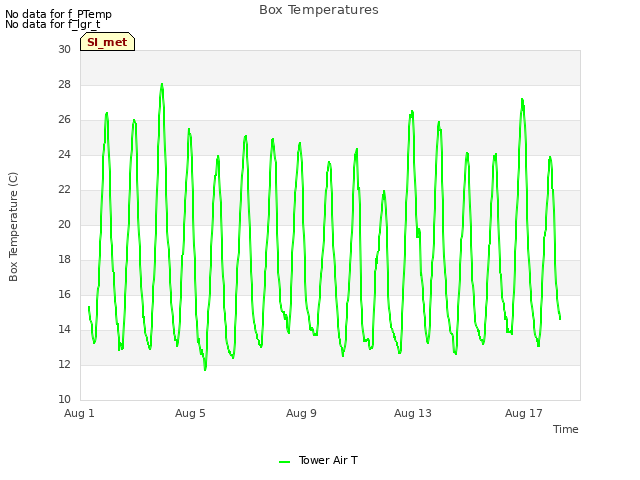Click the Time axis label
This screenshot has height=480, width=640.
tap(565, 429)
